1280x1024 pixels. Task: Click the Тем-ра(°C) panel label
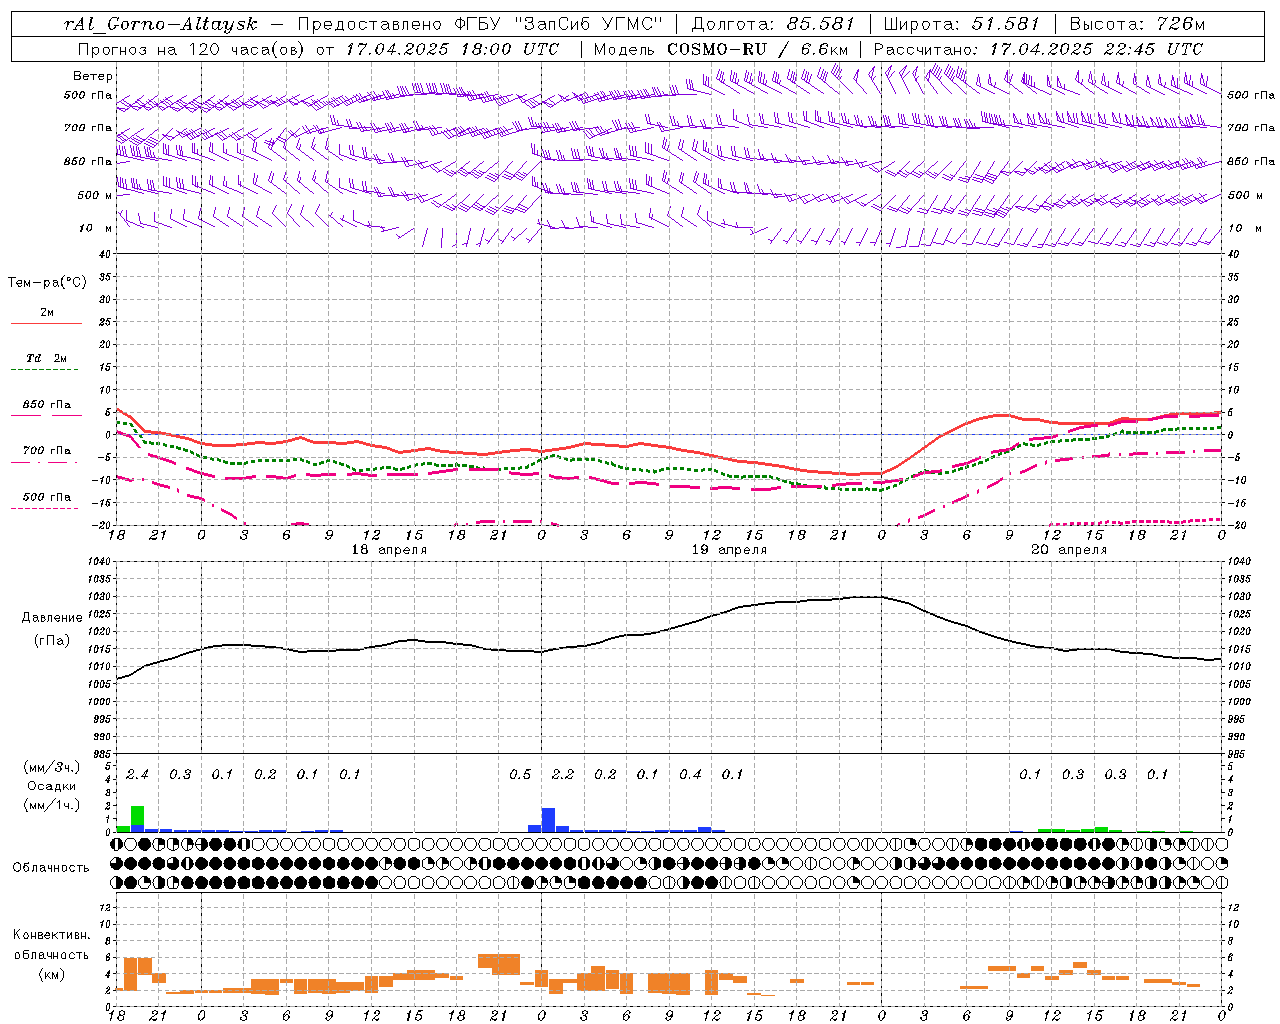(47, 283)
